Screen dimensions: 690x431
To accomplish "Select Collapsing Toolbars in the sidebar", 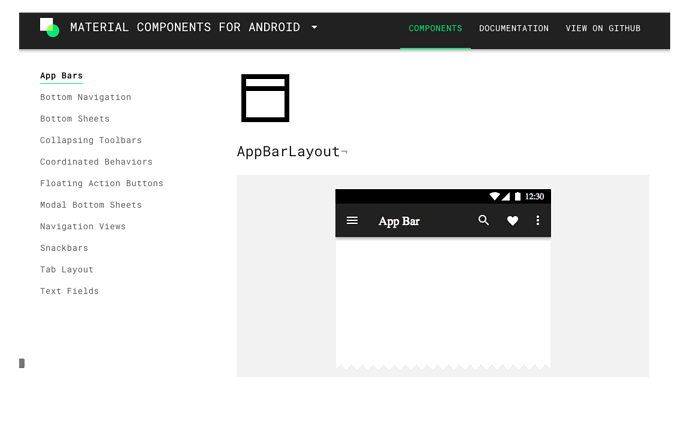I will 91,140.
